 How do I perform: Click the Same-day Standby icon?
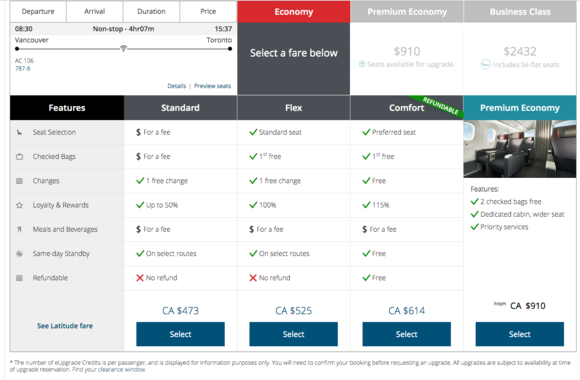19,253
